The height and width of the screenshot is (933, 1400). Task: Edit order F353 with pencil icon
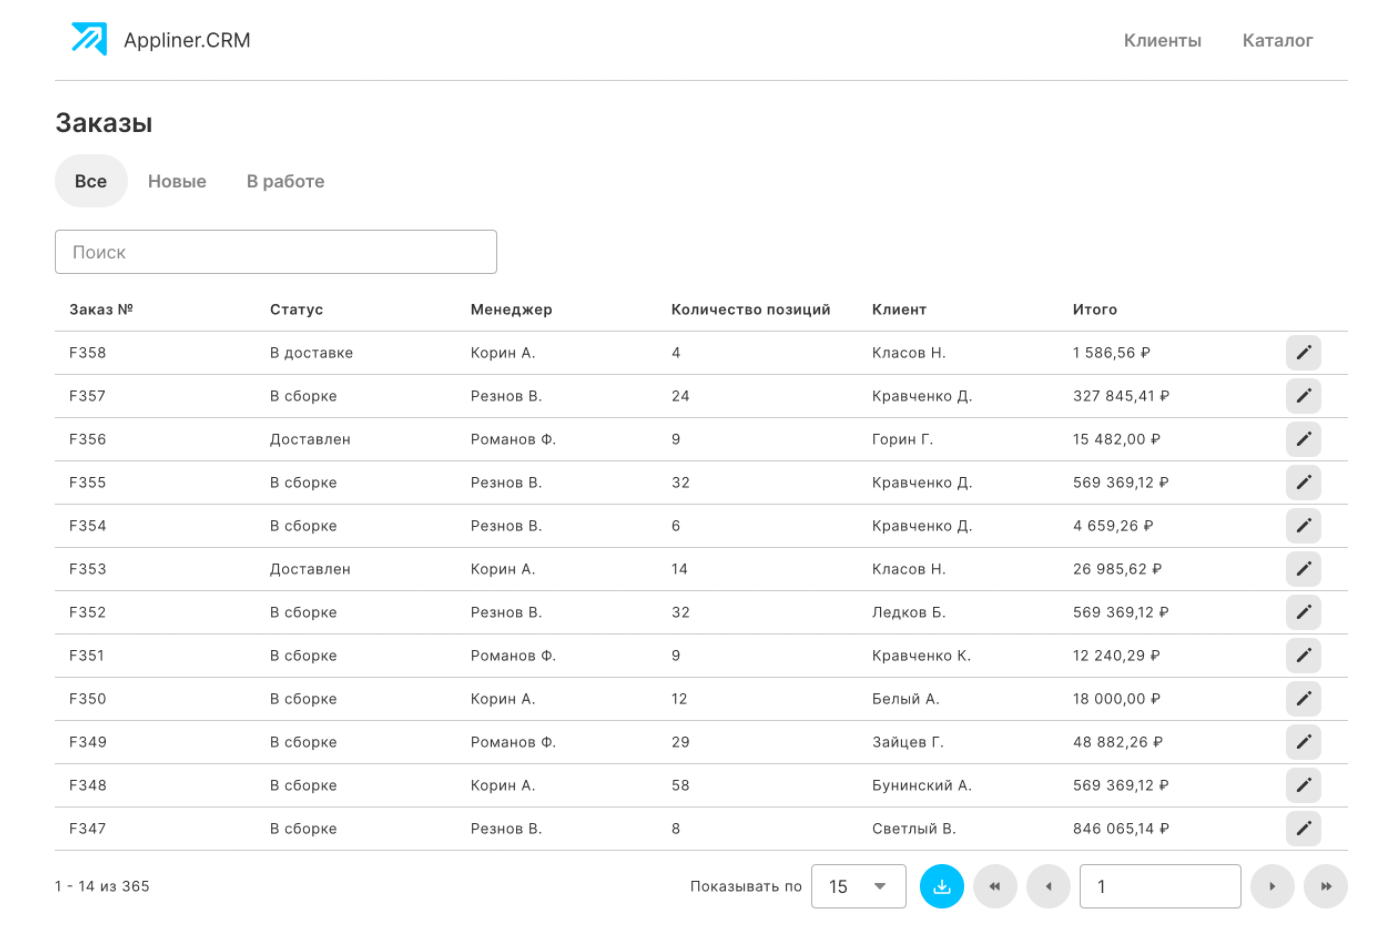tap(1303, 569)
